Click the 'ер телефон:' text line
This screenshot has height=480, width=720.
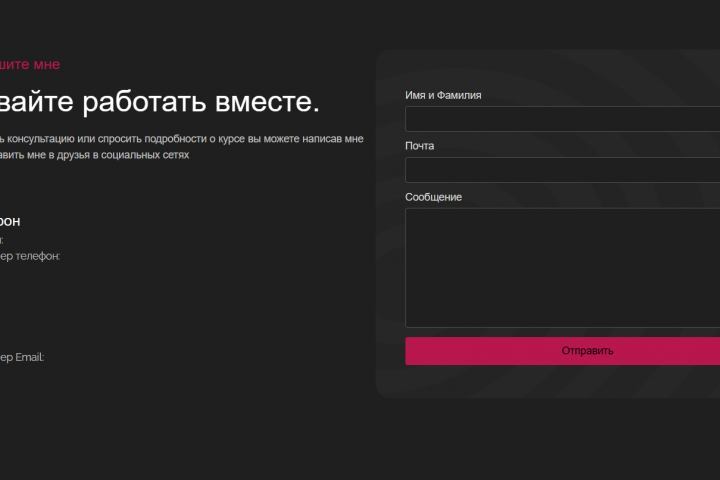coord(30,256)
